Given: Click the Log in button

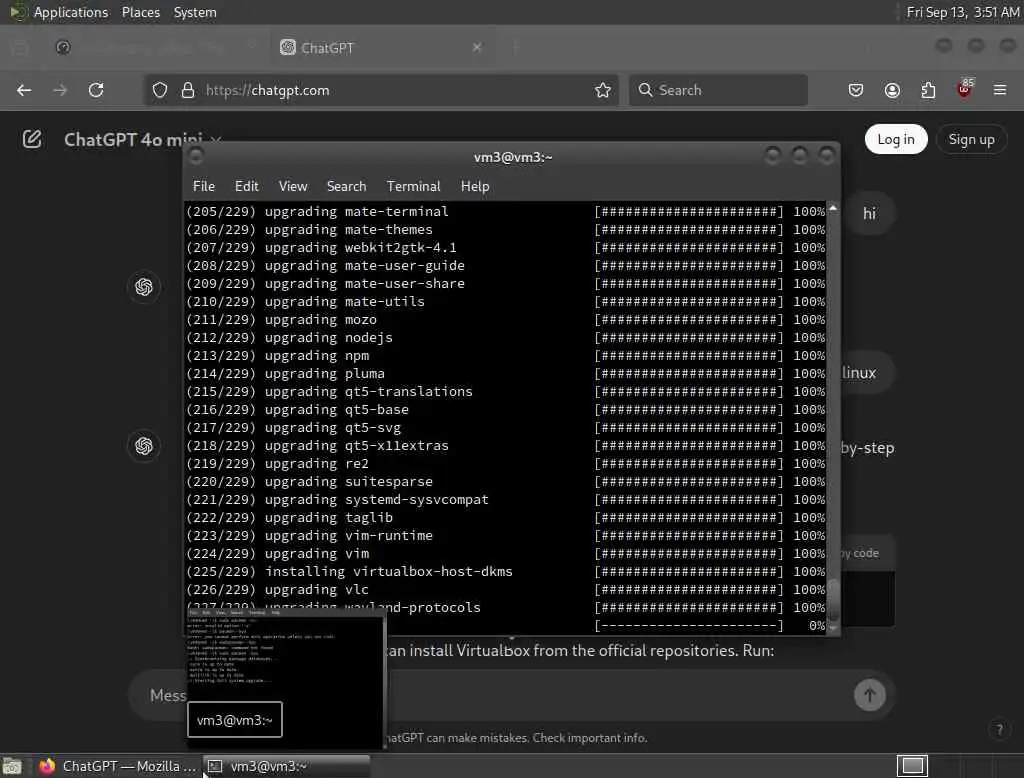Looking at the screenshot, I should coord(896,139).
